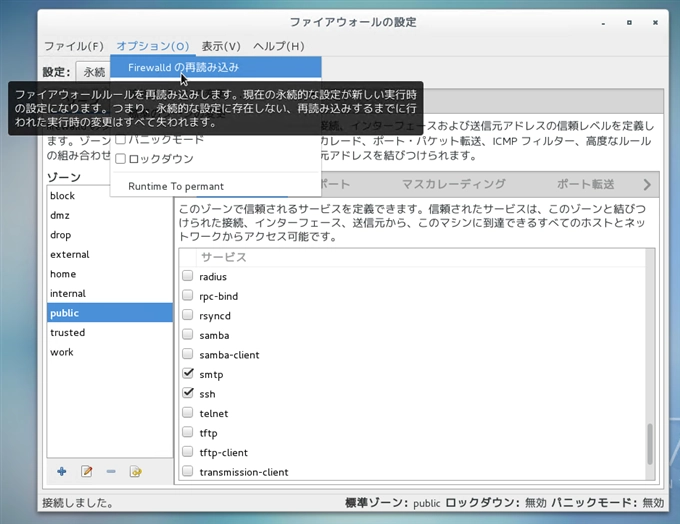Enable the samba-client service checkbox
Screen dimensions: 680x524
click(x=187, y=354)
